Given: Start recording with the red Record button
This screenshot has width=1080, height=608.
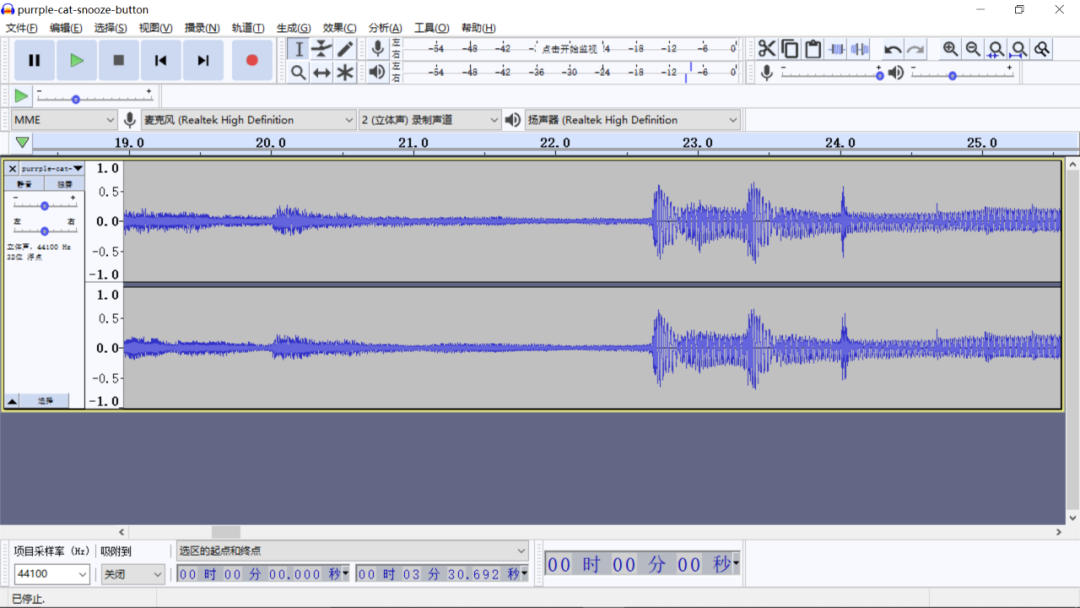Looking at the screenshot, I should (252, 61).
